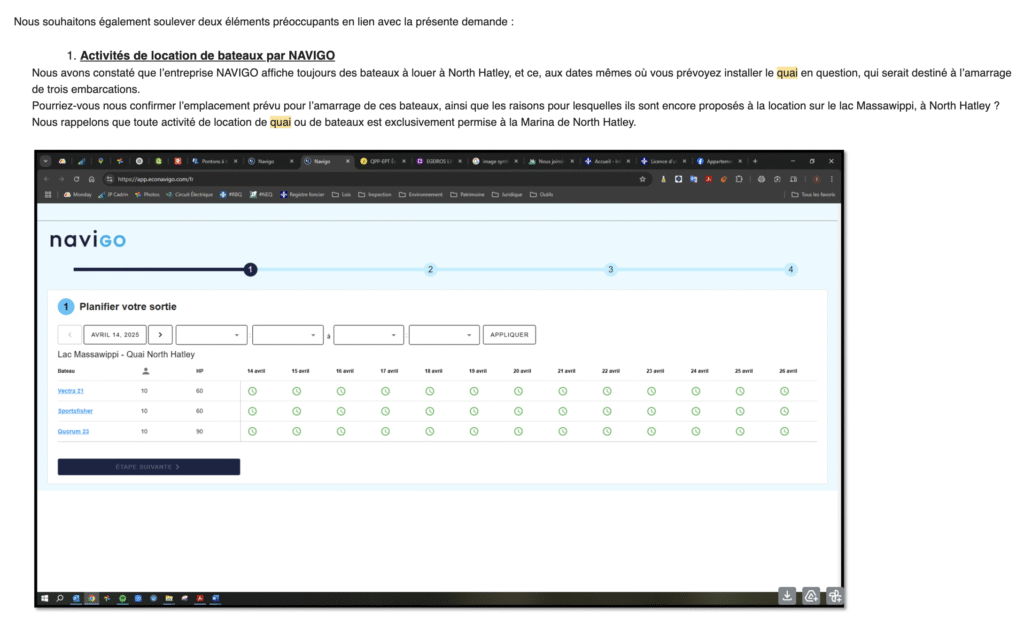Image resolution: width=1024 pixels, height=632 pixels.
Task: Open the Vectra 21 boat link
Action: pos(71,391)
